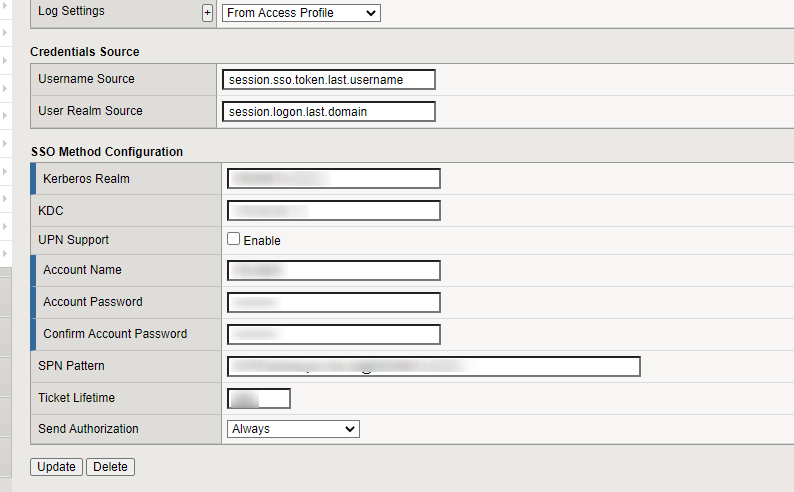Viewport: 794px width, 492px height.
Task: Focus the Account Password field
Action: click(334, 302)
